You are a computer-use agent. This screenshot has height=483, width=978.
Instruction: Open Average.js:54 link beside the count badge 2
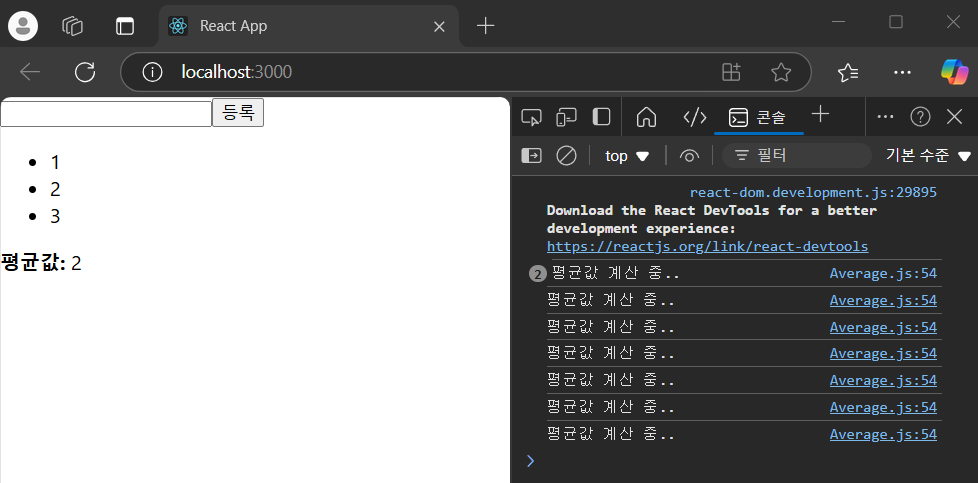pyautogui.click(x=883, y=273)
